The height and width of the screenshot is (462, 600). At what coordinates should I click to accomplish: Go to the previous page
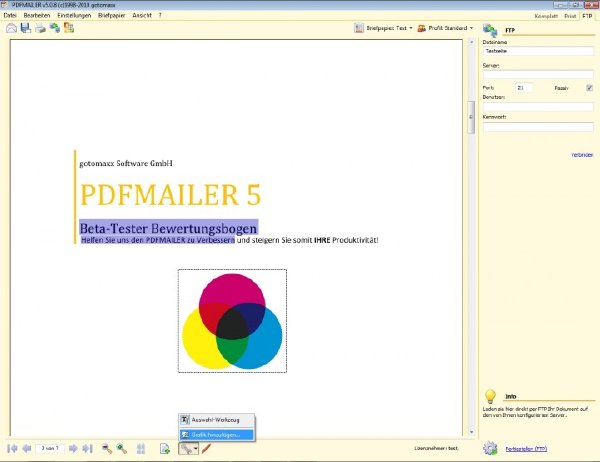coord(27,448)
